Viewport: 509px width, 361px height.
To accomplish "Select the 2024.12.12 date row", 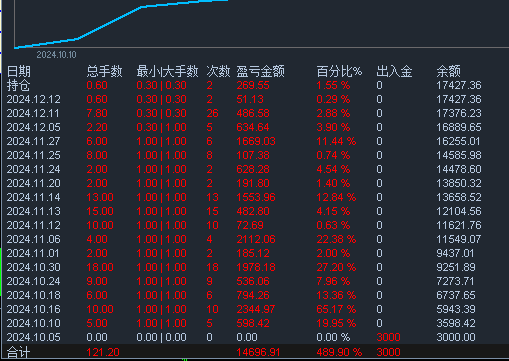I will (x=255, y=99).
